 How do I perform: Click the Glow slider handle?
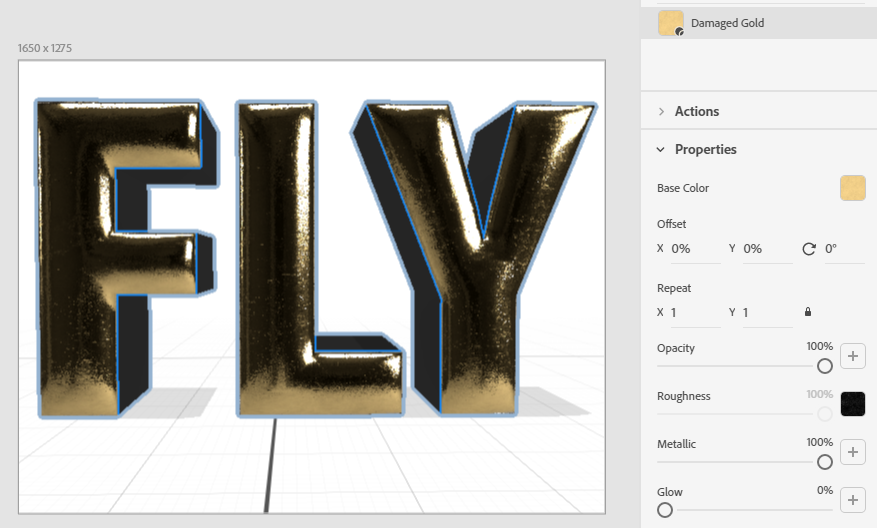coord(665,510)
